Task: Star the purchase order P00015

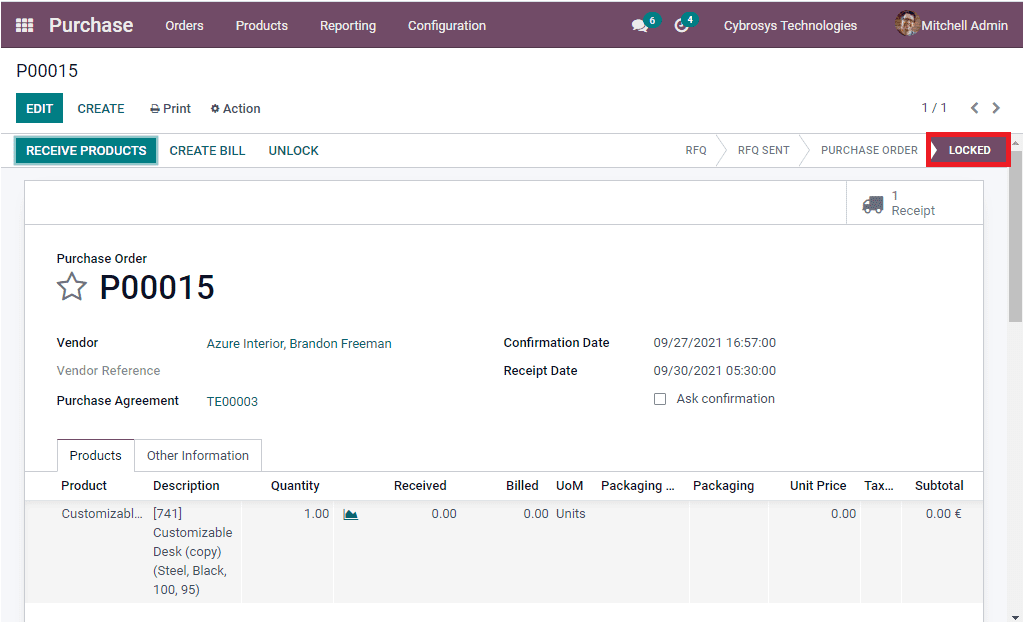Action: [x=71, y=287]
